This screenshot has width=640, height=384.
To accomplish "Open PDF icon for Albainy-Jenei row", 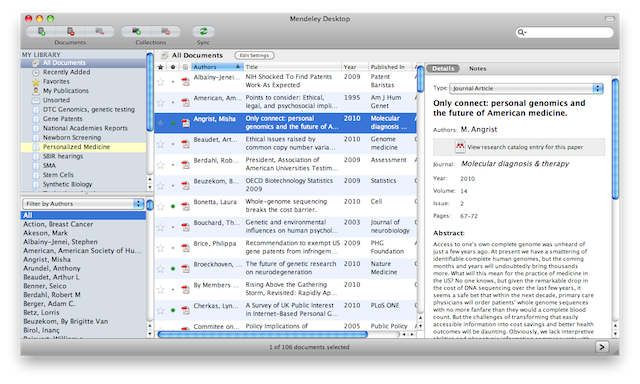I will [x=186, y=81].
